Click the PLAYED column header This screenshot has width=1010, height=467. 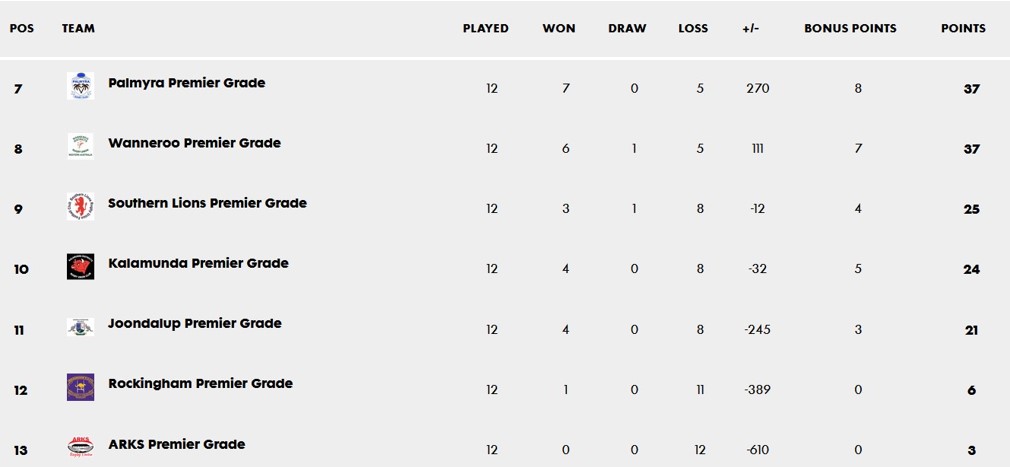click(x=486, y=29)
